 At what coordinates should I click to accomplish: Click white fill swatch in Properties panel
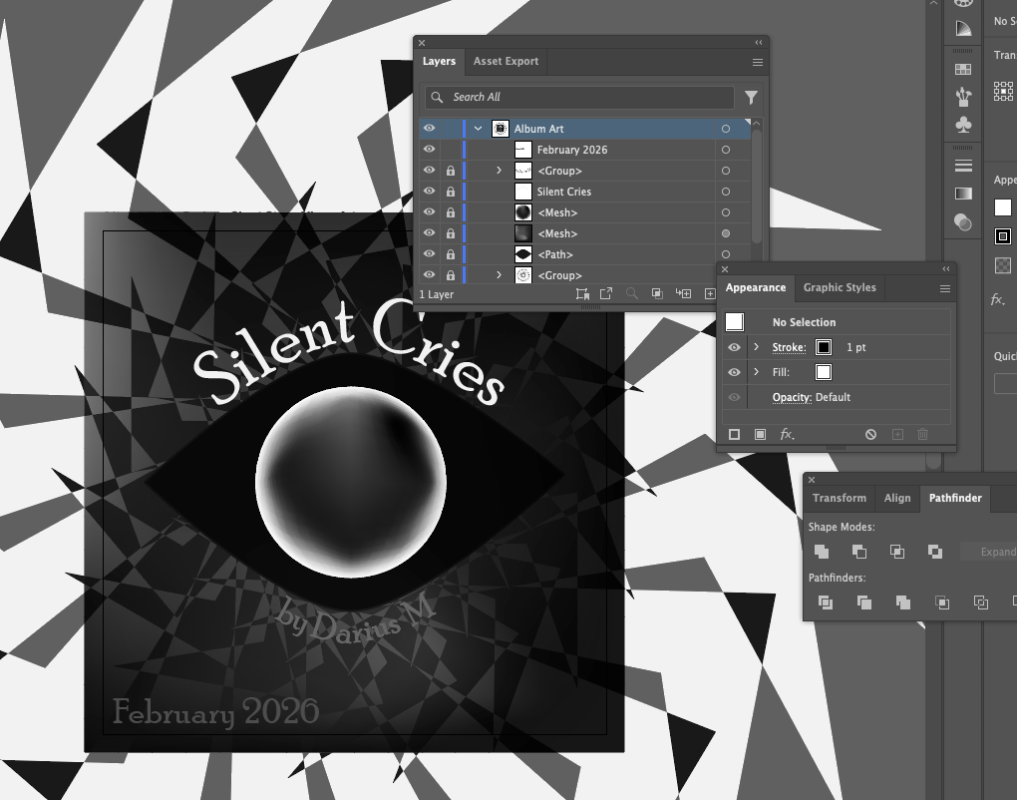point(1003,208)
